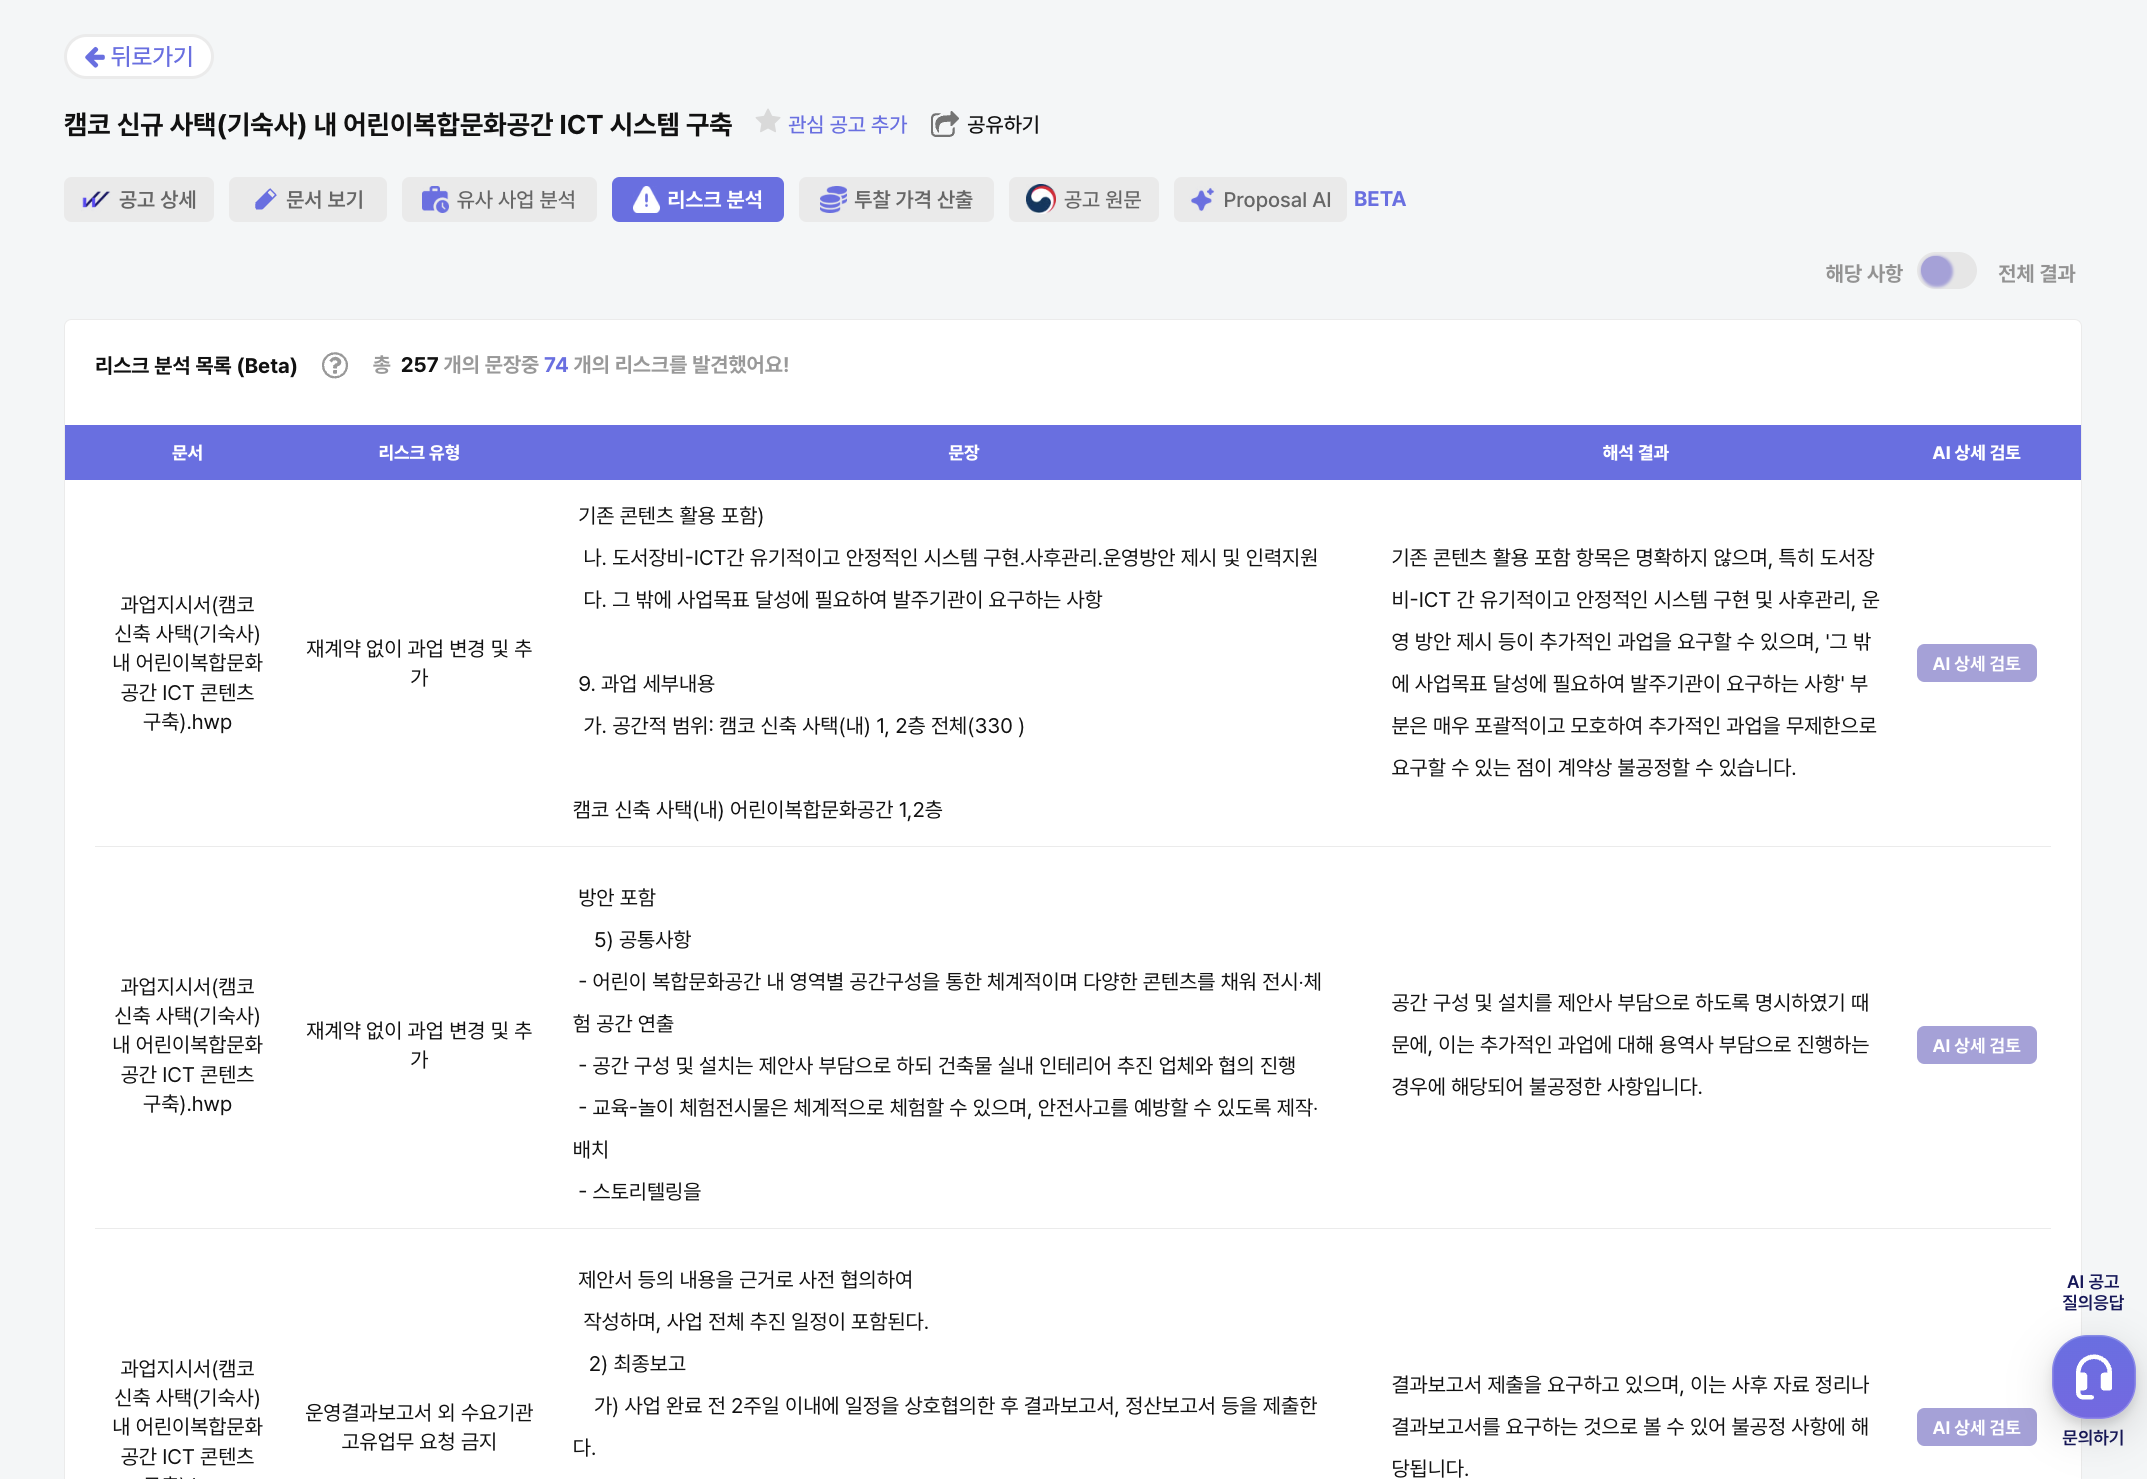Select the 리스크 분석 tab
Viewport: 2147px width, 1479px height.
[697, 199]
